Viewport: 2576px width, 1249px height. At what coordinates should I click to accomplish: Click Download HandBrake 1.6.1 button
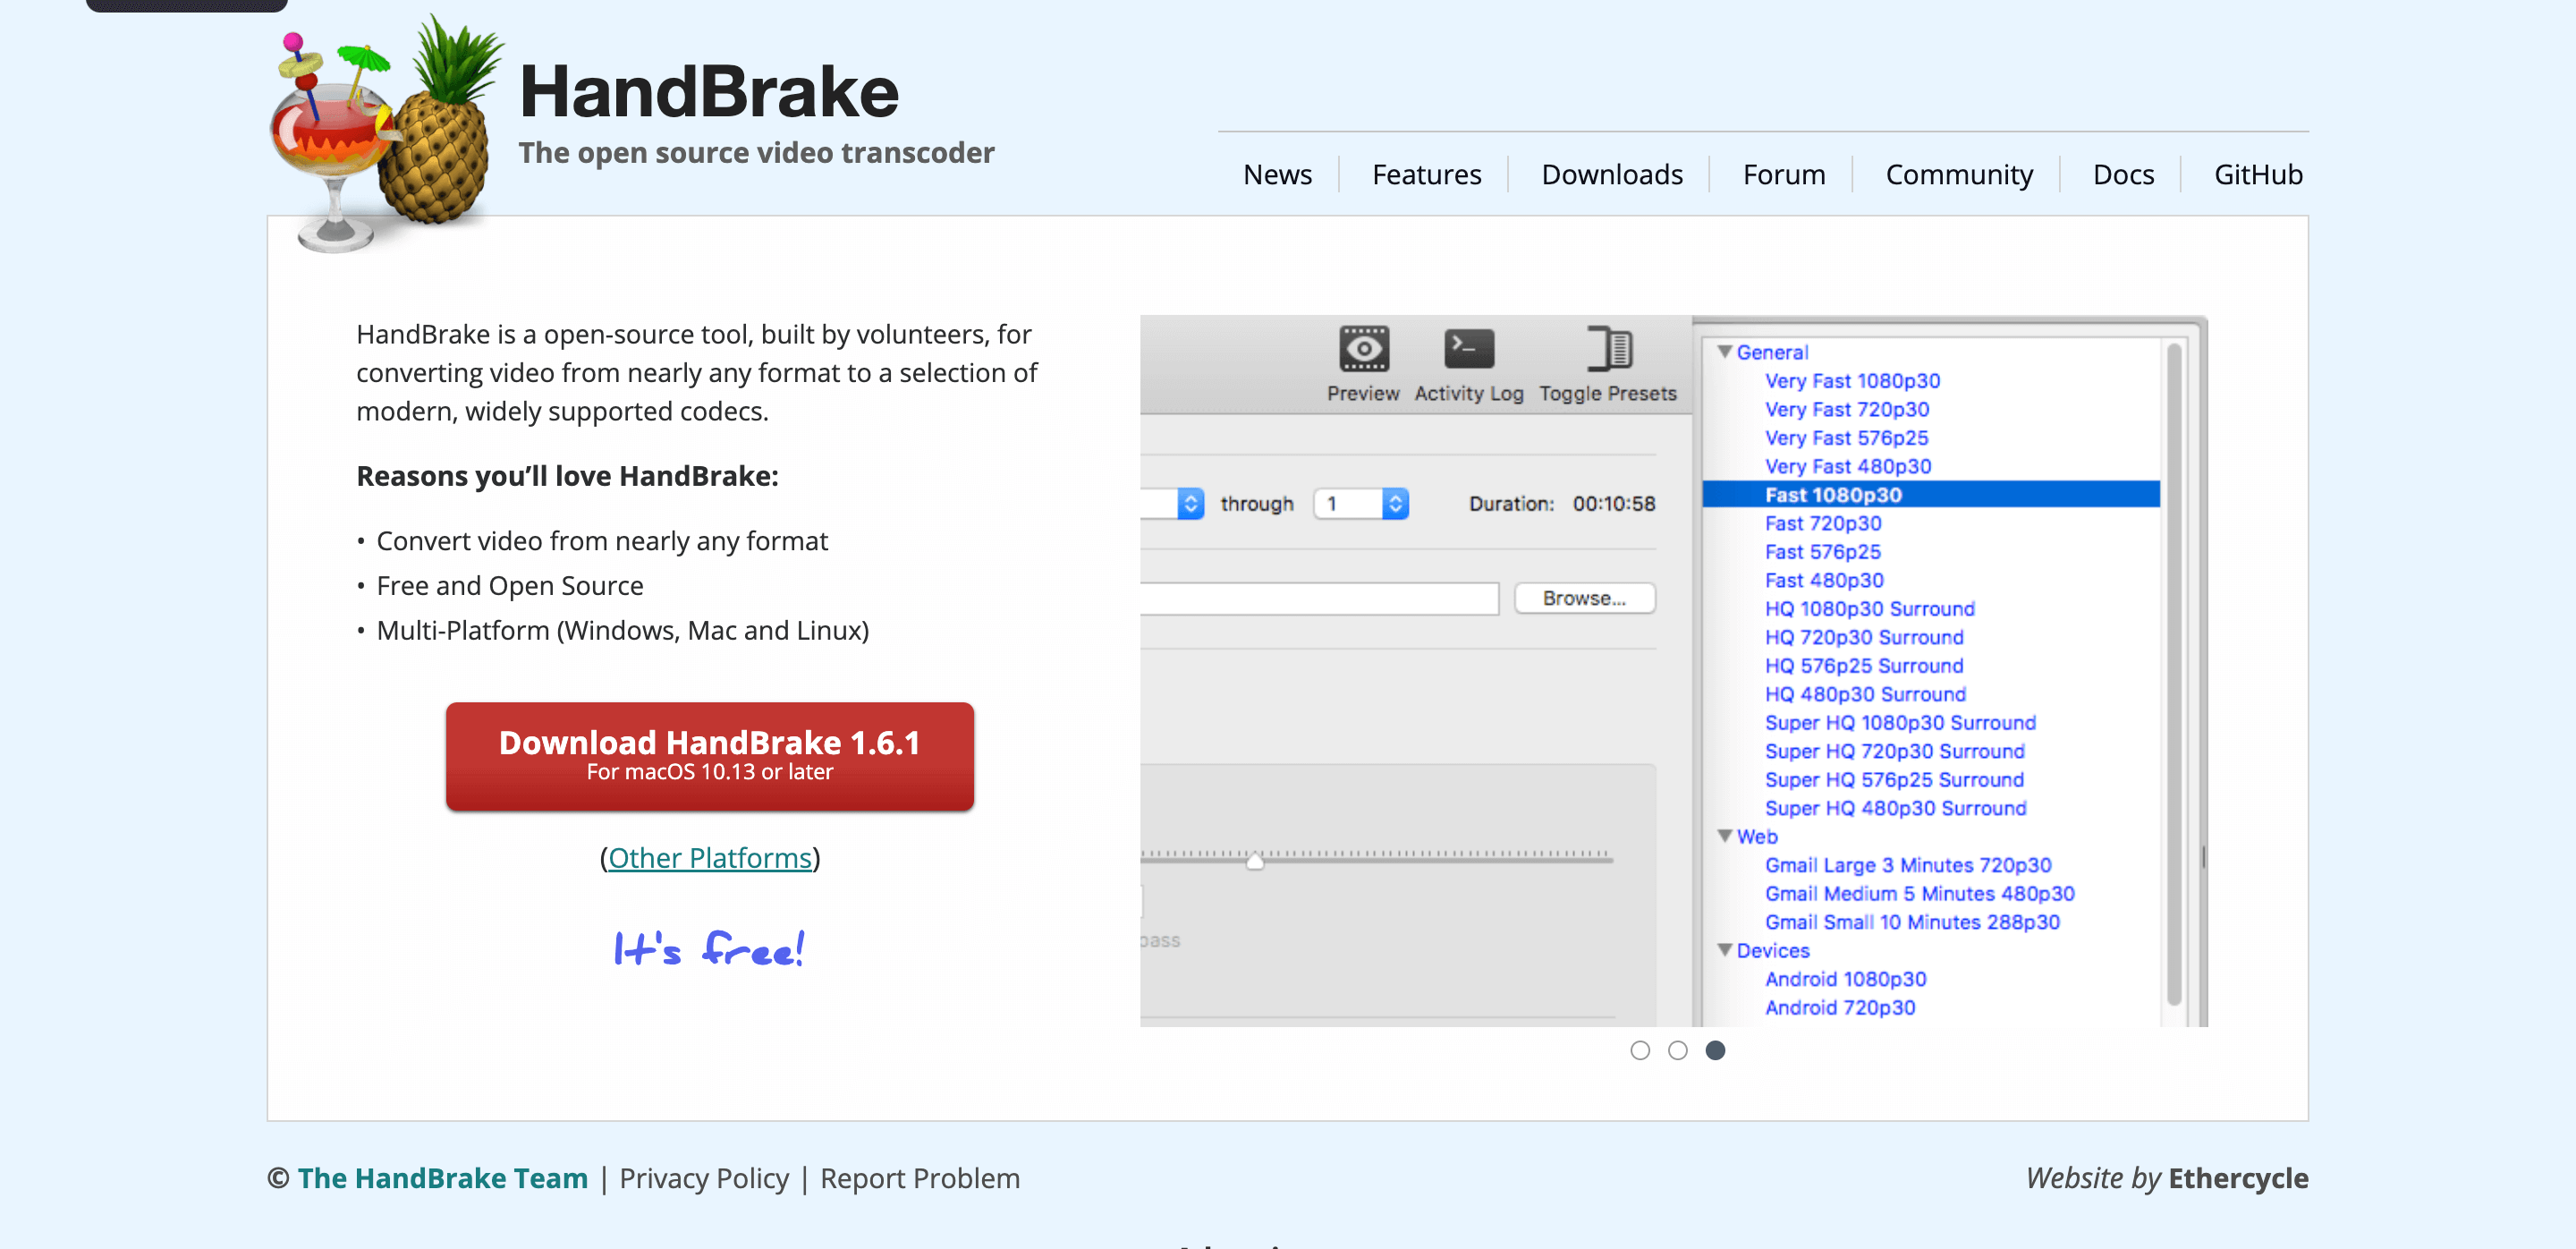pos(709,756)
